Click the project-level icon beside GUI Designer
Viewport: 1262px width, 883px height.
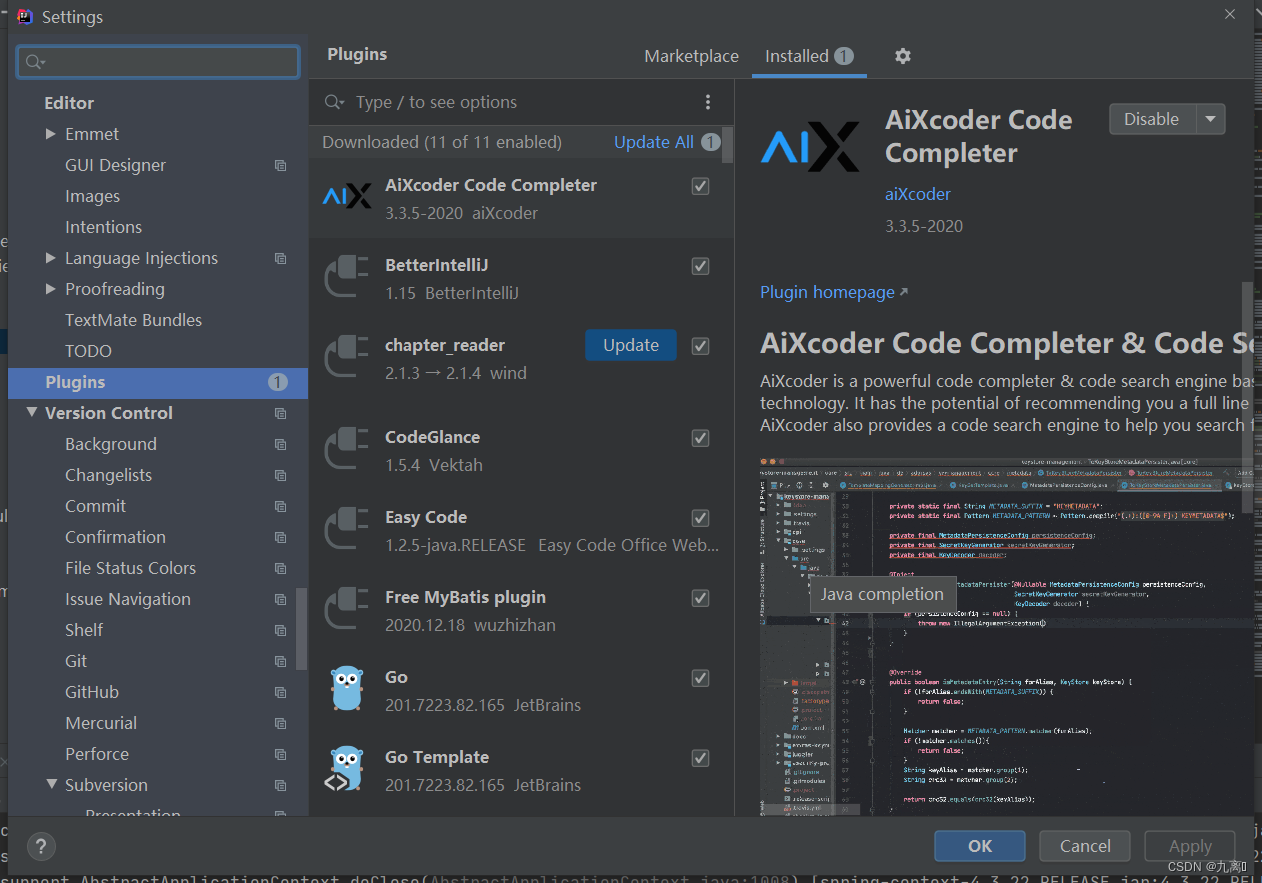(x=280, y=166)
